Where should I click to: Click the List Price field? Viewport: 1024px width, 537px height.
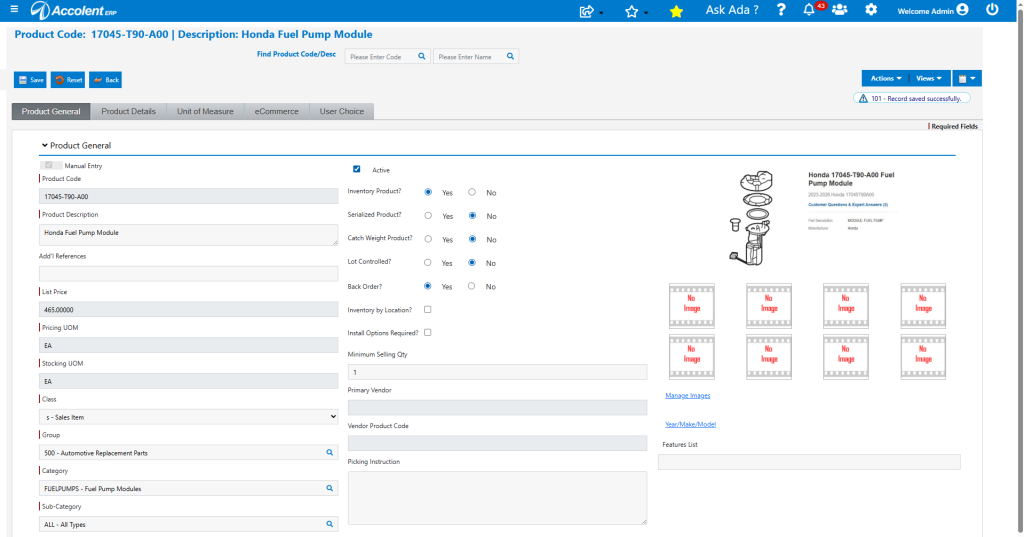[189, 310]
